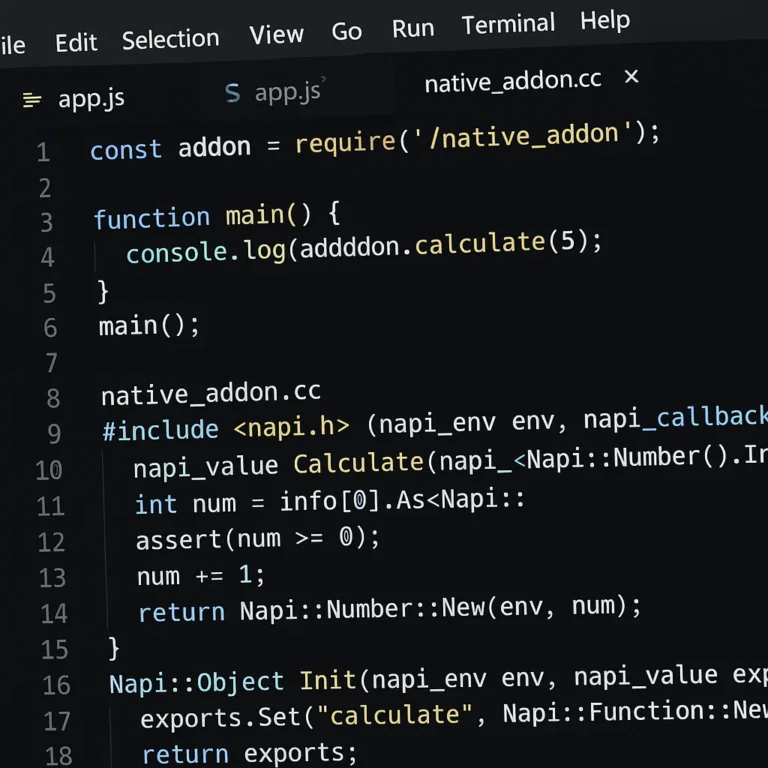Click 'native_addon.cc' text on line 8
Viewport: 768px width, 768px height.
211,394
